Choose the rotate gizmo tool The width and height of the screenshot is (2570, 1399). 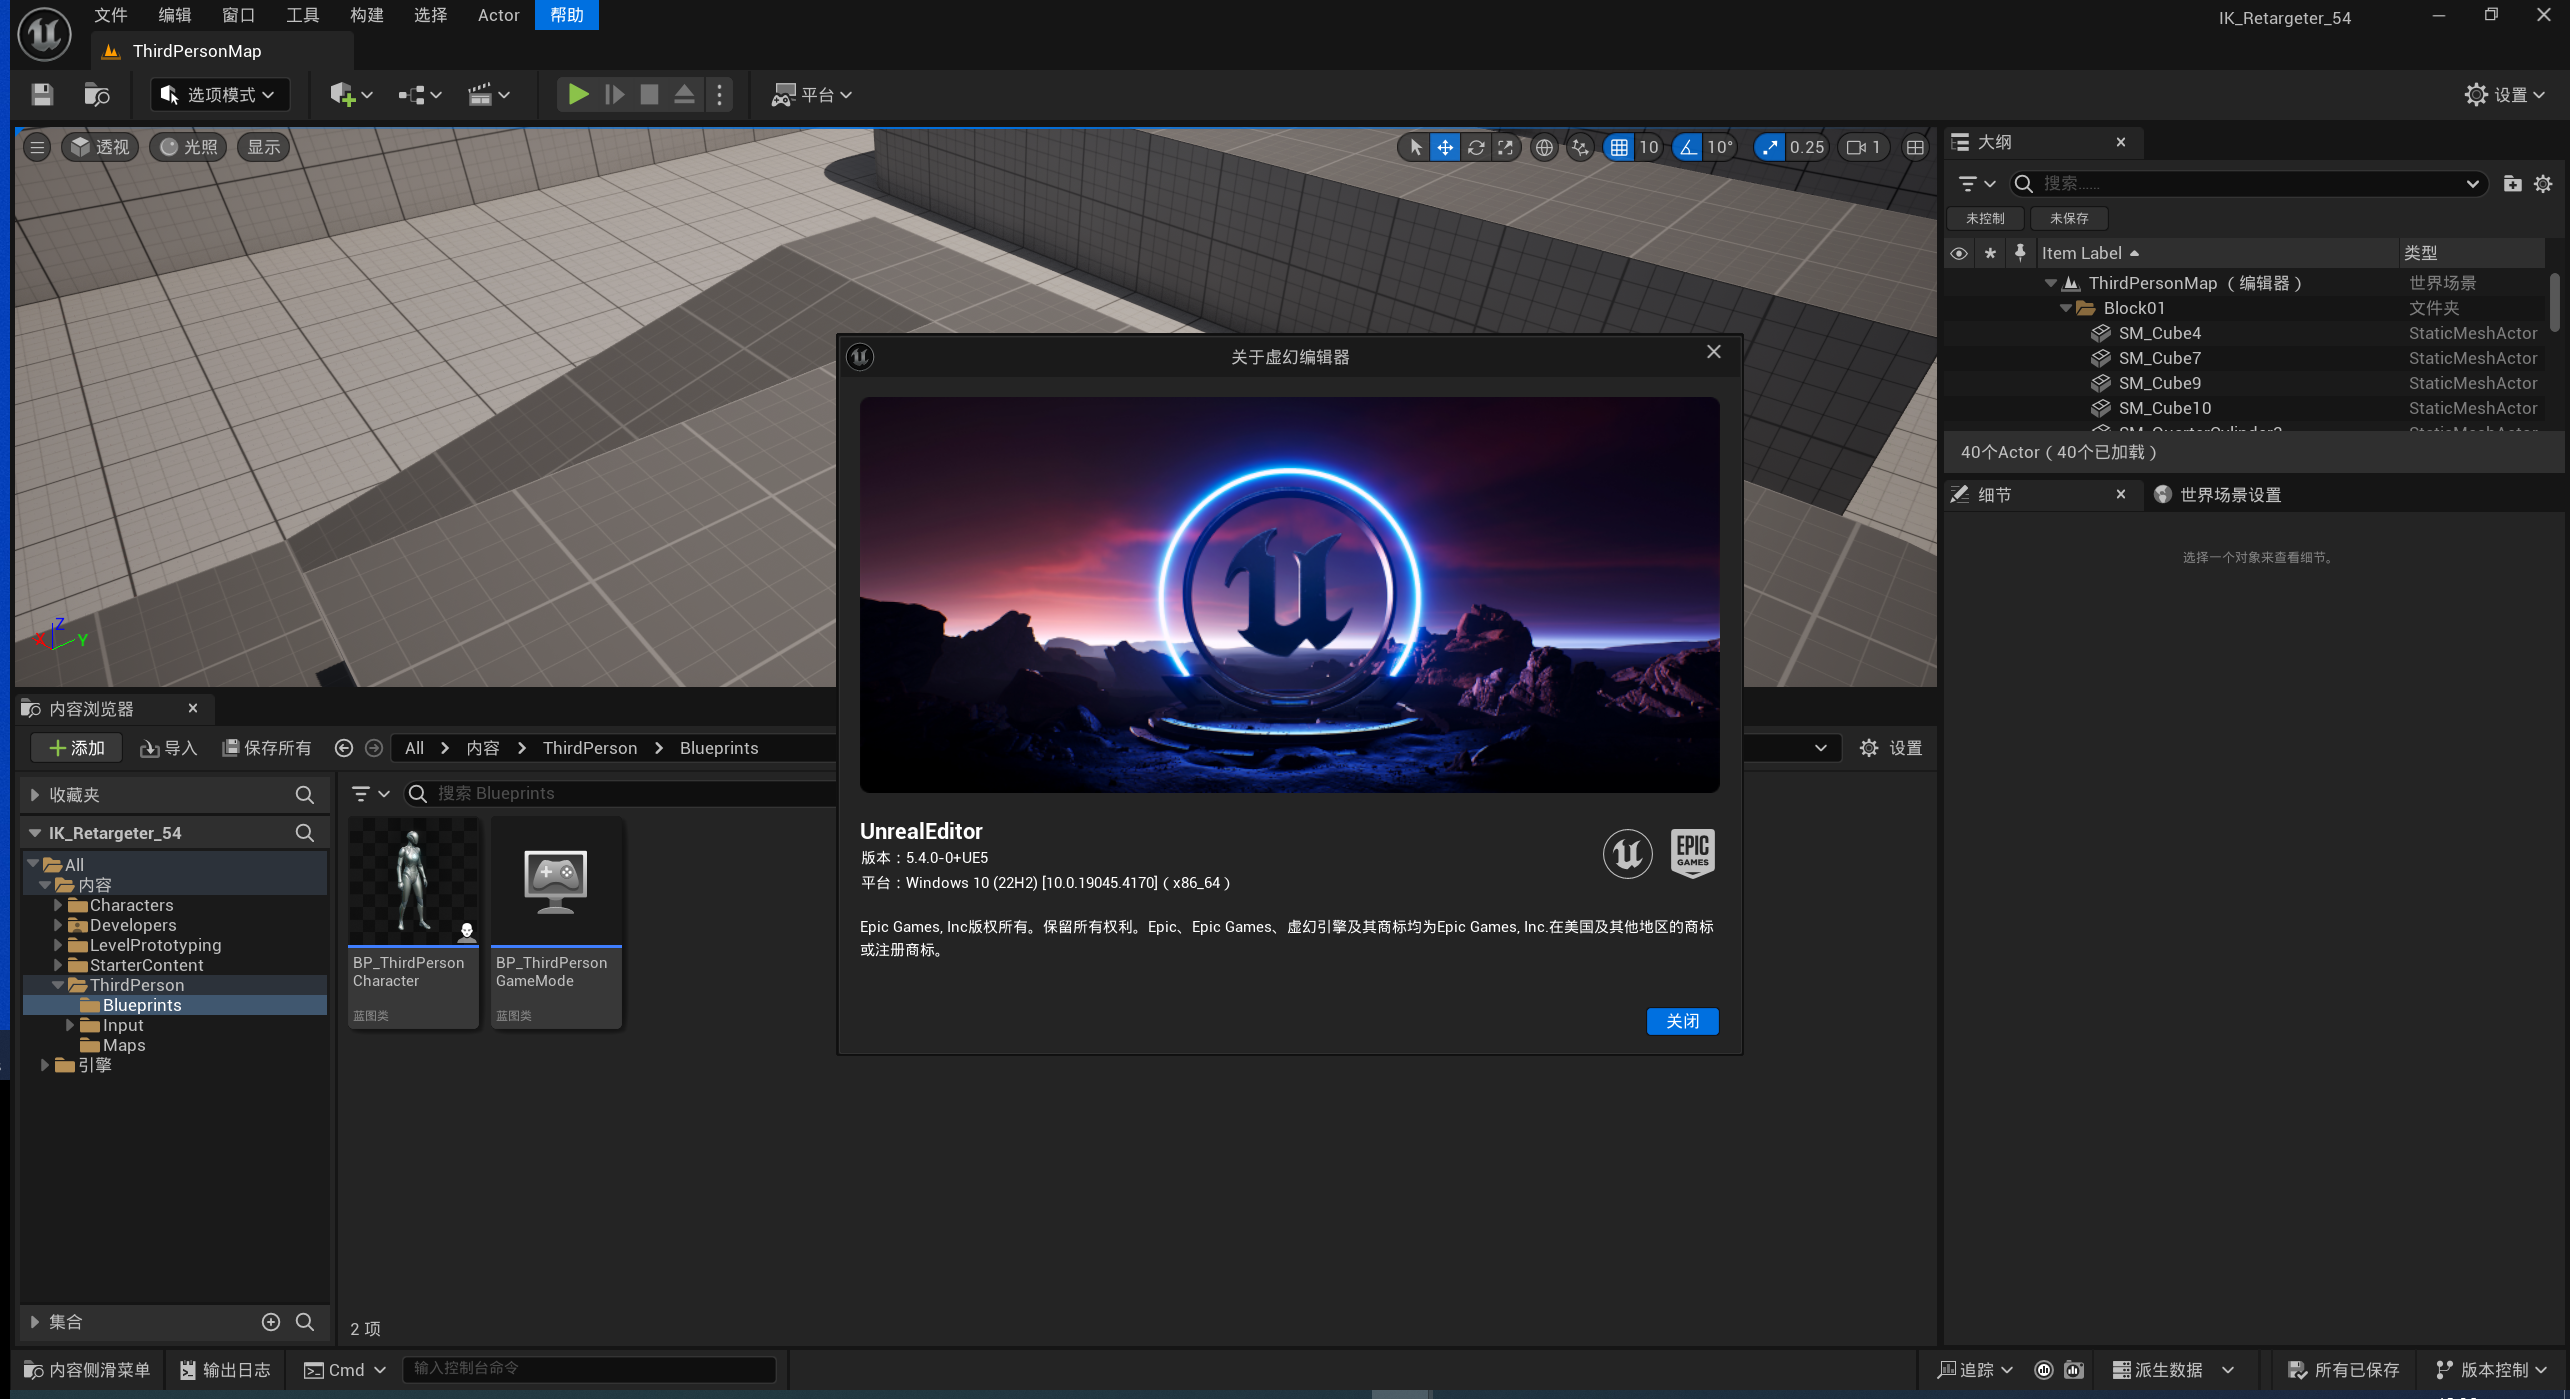click(x=1476, y=147)
